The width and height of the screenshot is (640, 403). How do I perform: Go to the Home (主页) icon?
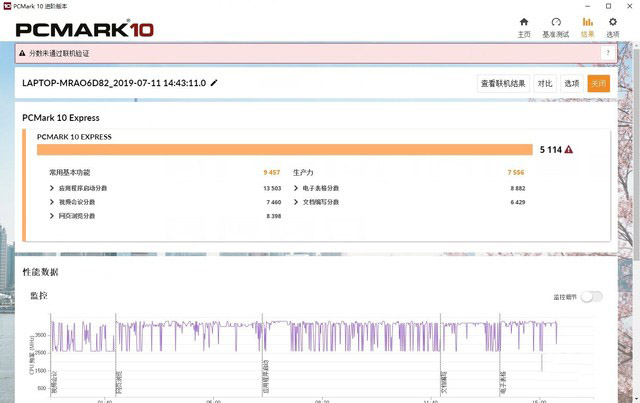pyautogui.click(x=524, y=27)
